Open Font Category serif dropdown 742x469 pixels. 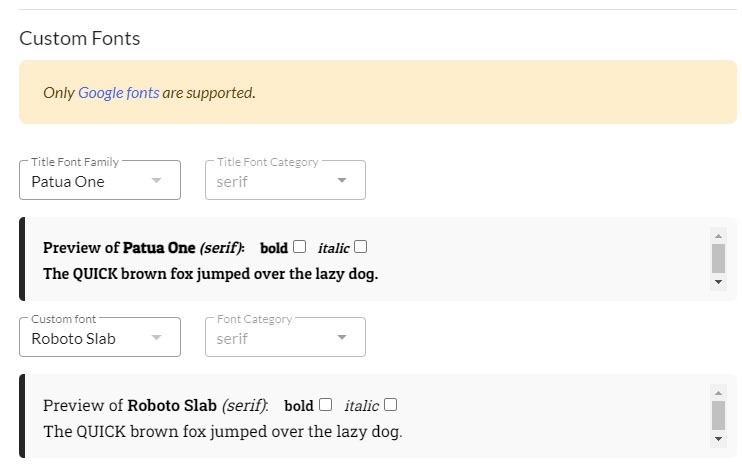[x=285, y=337]
